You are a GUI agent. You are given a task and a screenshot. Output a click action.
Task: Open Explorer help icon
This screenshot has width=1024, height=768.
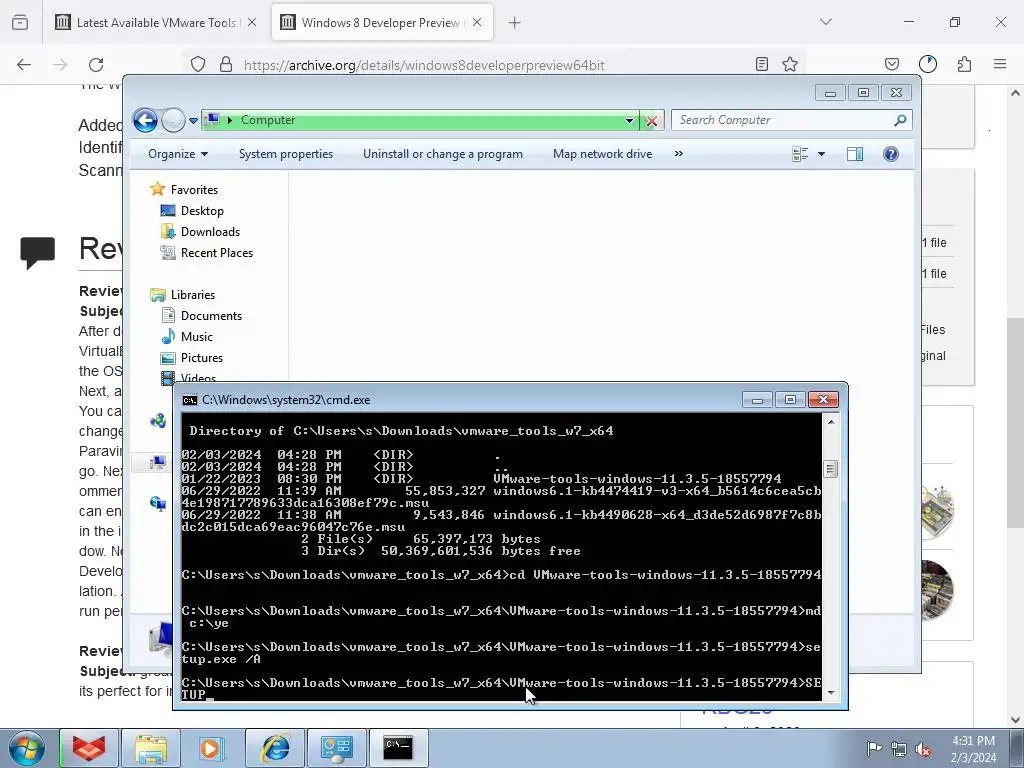pos(891,154)
